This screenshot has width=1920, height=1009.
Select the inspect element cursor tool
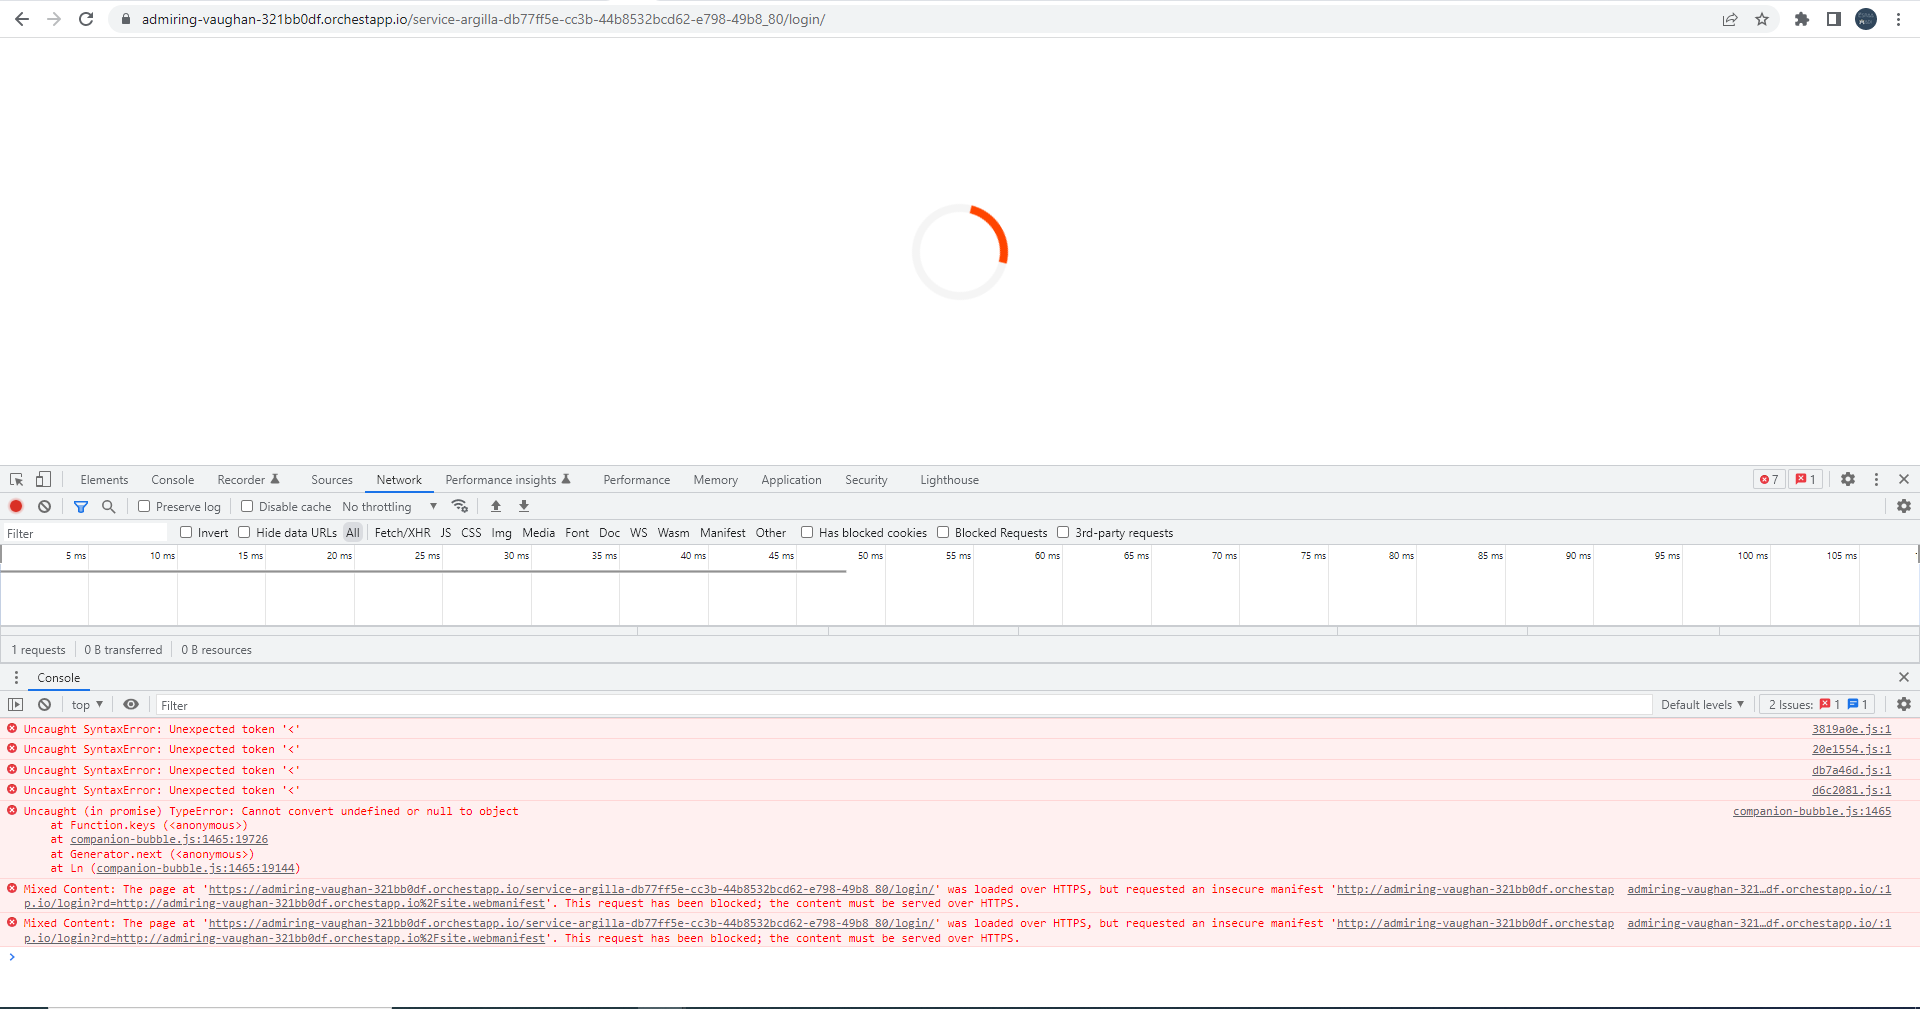click(x=15, y=479)
